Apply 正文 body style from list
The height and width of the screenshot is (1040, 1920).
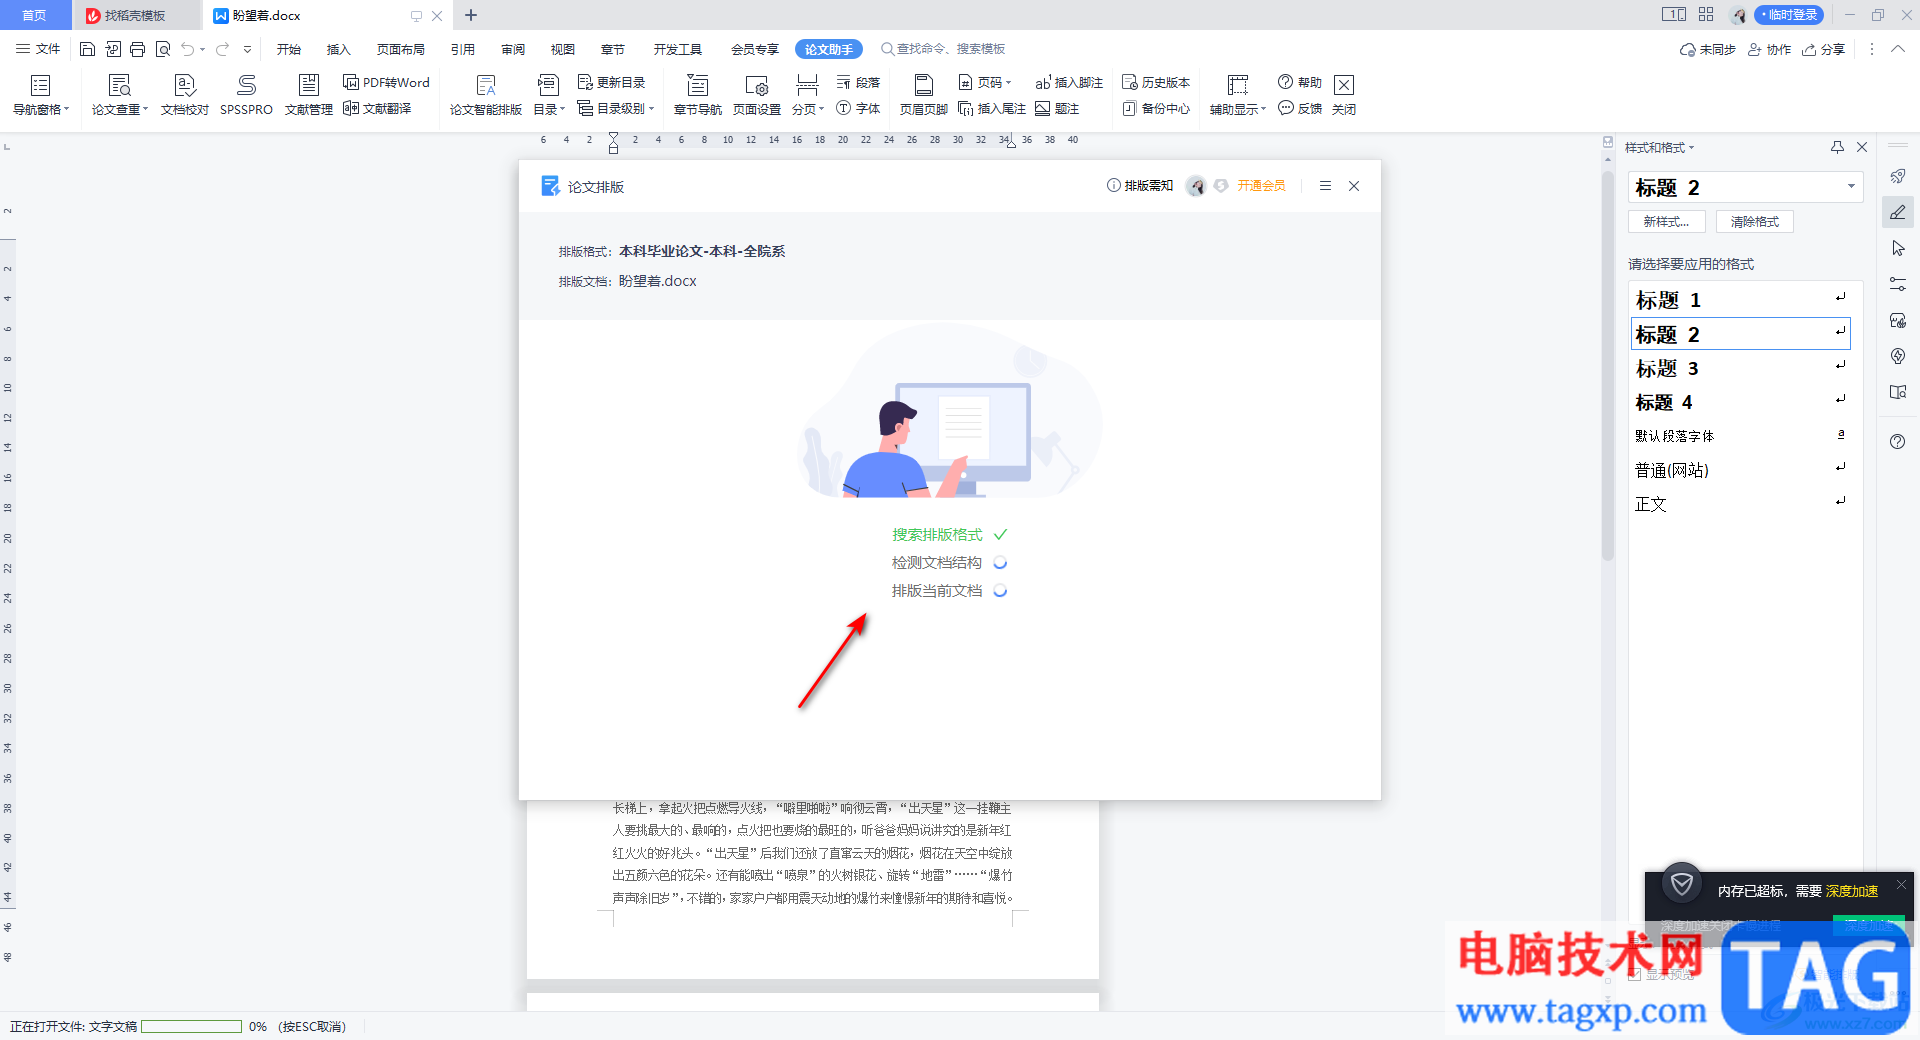(1740, 504)
